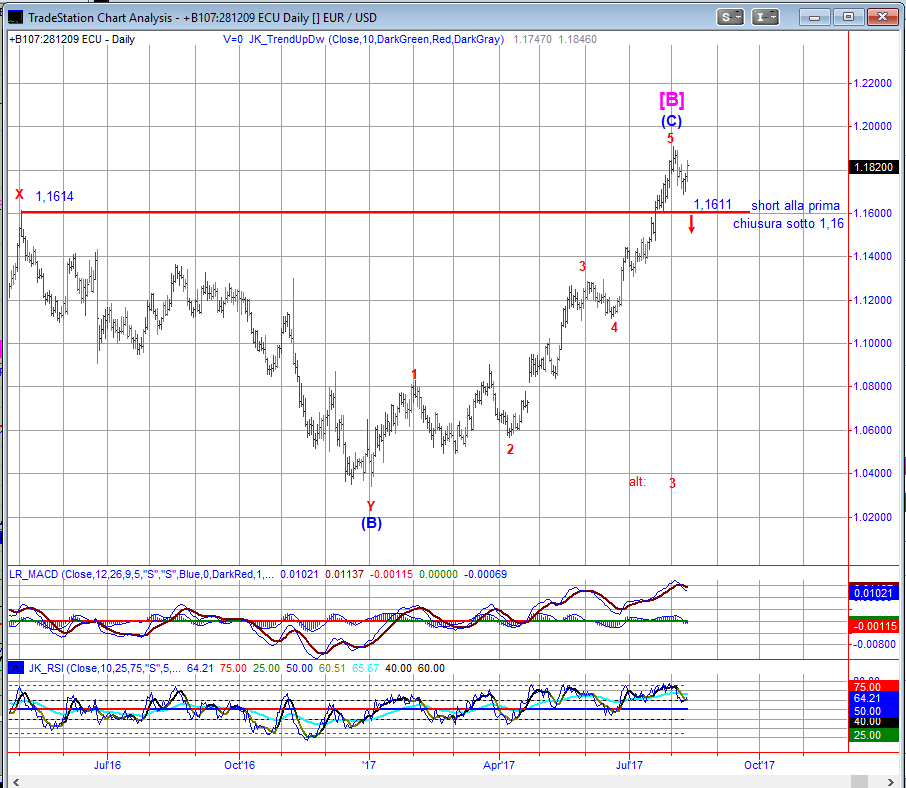Click the blue (C) wave label
Screen dimensions: 906x788
click(x=671, y=121)
